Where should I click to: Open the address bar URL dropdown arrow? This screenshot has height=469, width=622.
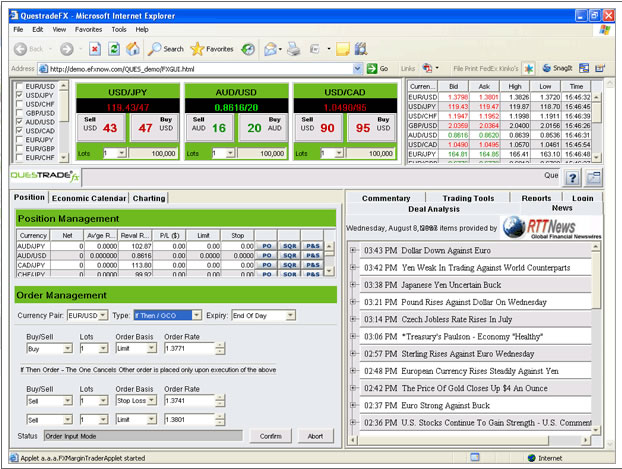click(x=357, y=69)
